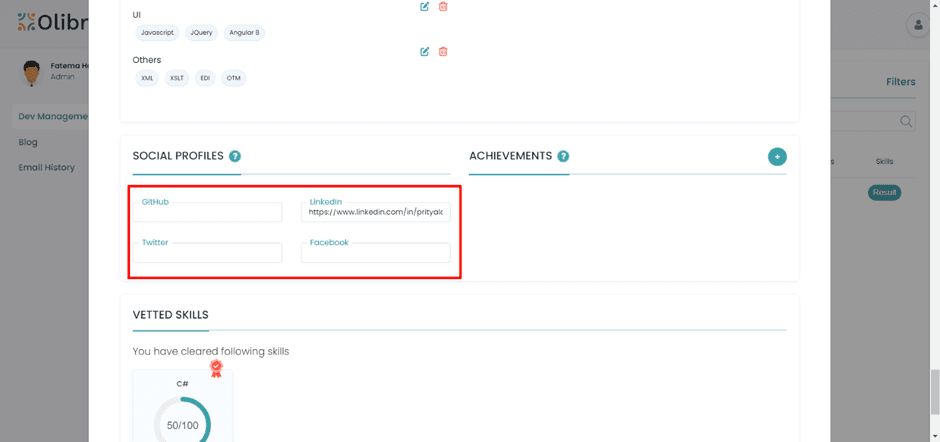
Task: Delete the UI skills group
Action: tap(443, 7)
